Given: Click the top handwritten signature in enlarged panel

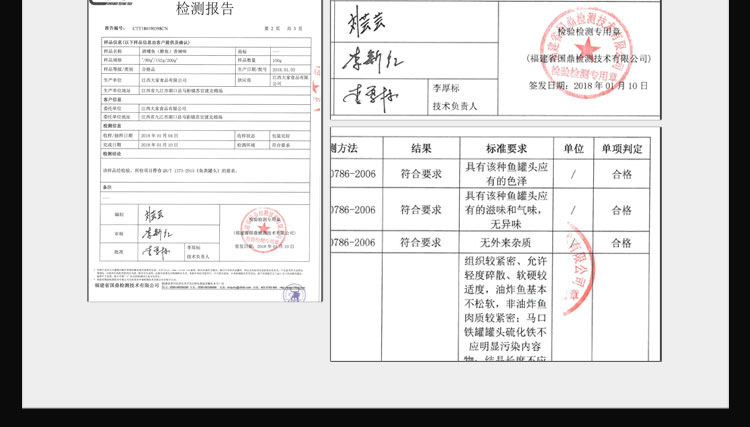Looking at the screenshot, I should (363, 21).
